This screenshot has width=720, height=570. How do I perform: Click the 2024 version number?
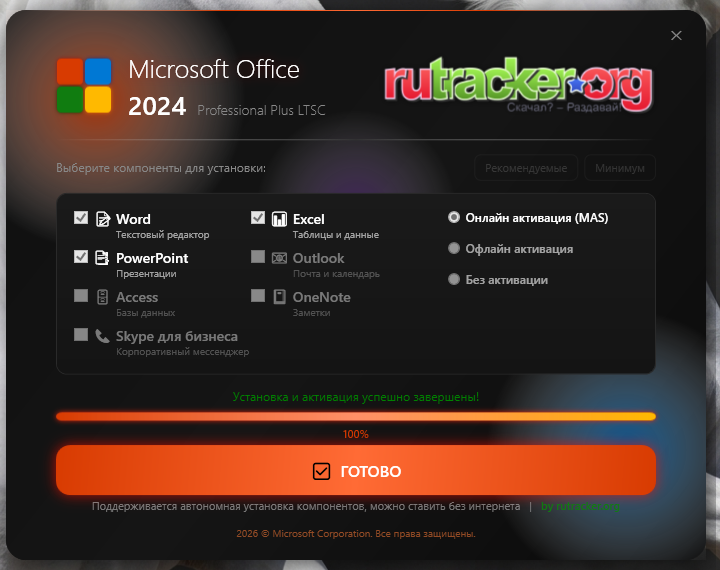coord(157,107)
